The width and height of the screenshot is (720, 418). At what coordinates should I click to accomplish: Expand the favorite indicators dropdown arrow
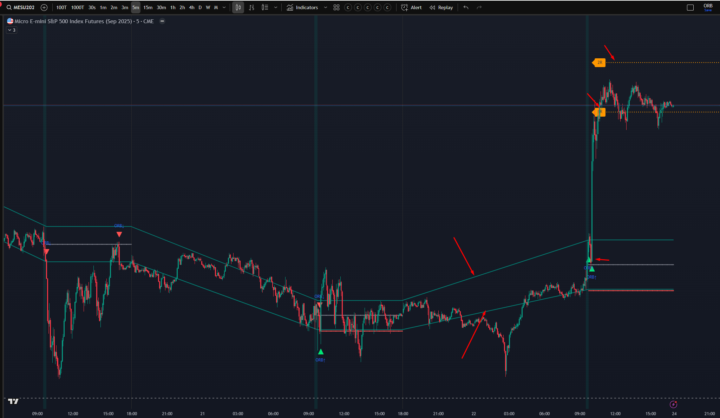[x=325, y=7]
